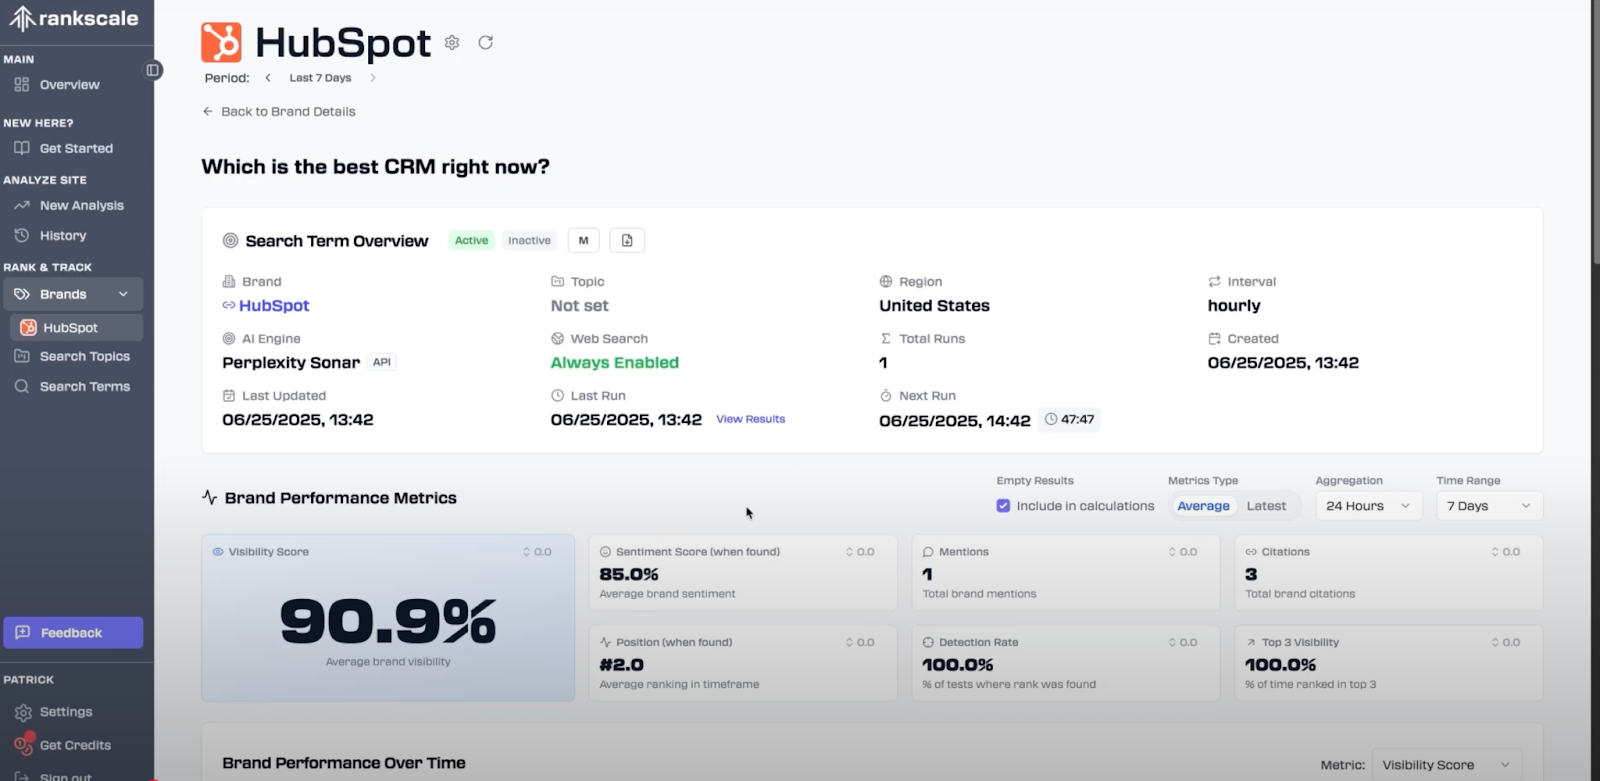Screen dimensions: 1600x781
Task: Click the Last 7 Days period label
Action: (320, 78)
